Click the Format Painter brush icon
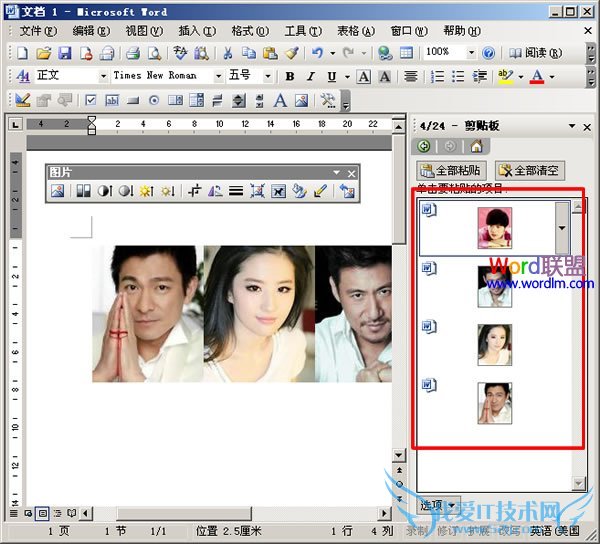This screenshot has width=600, height=544. click(291, 52)
